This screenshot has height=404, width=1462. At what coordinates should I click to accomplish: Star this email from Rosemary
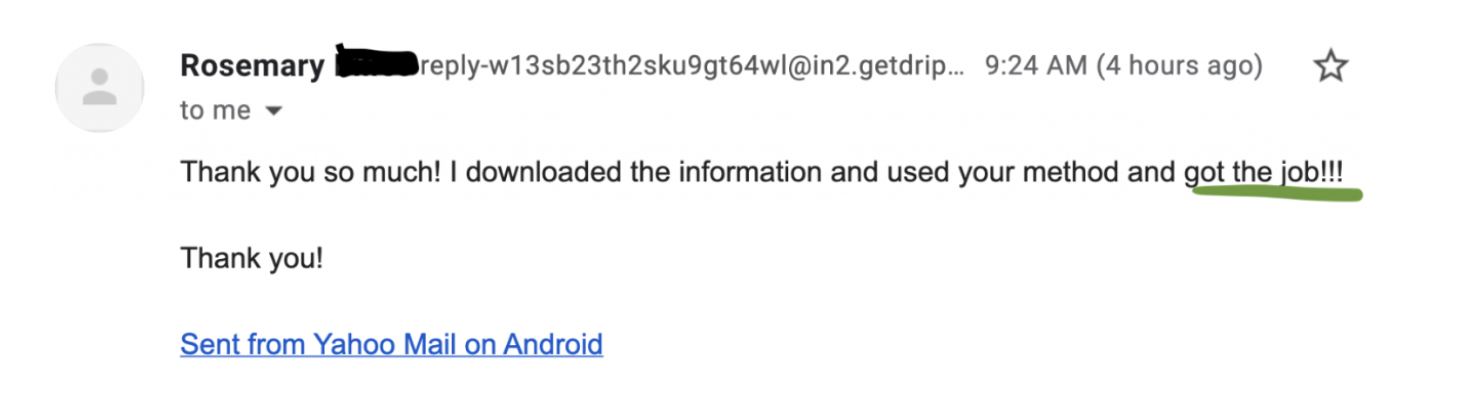[x=1330, y=67]
